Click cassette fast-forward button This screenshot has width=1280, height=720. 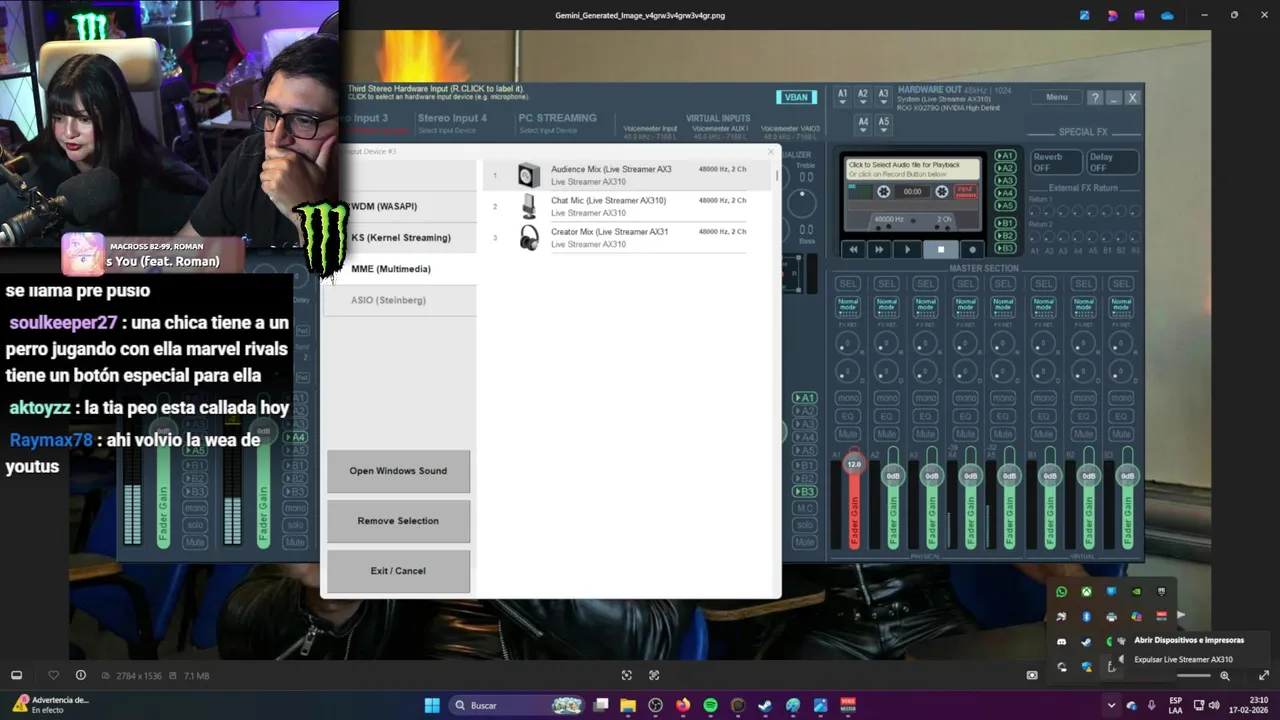click(880, 249)
